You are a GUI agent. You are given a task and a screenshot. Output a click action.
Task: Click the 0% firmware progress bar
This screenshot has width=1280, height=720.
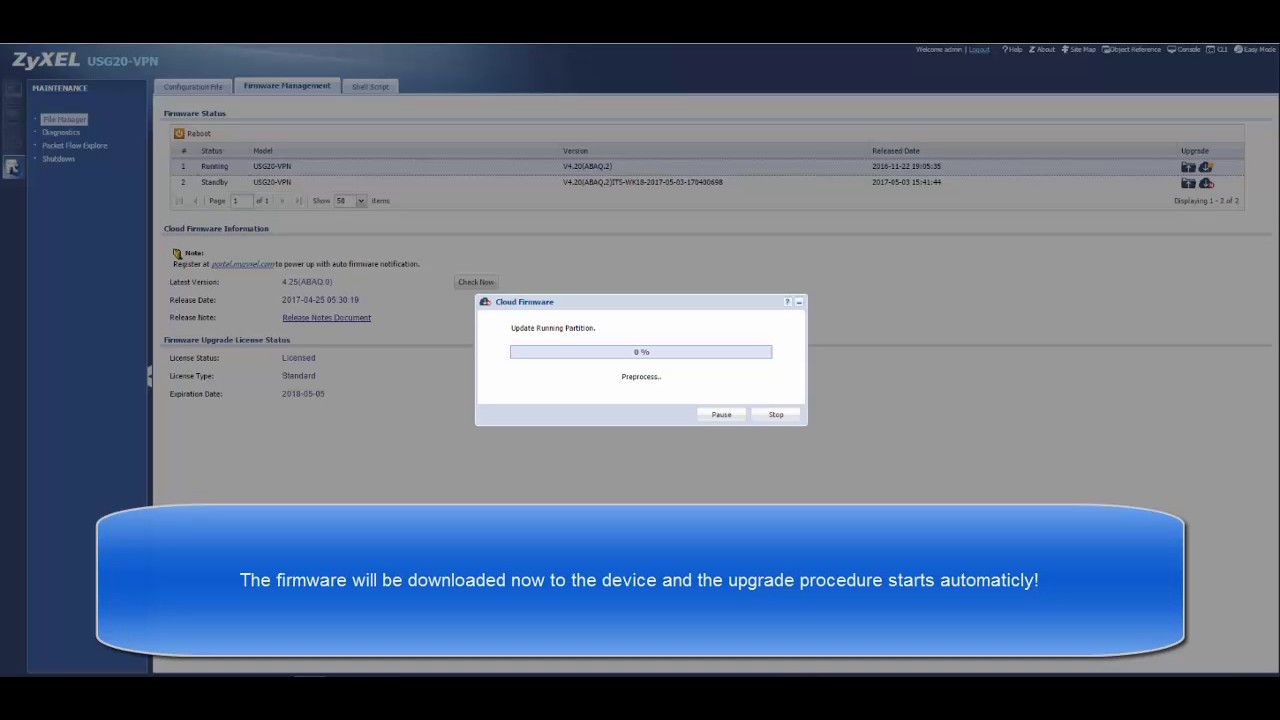pos(641,352)
